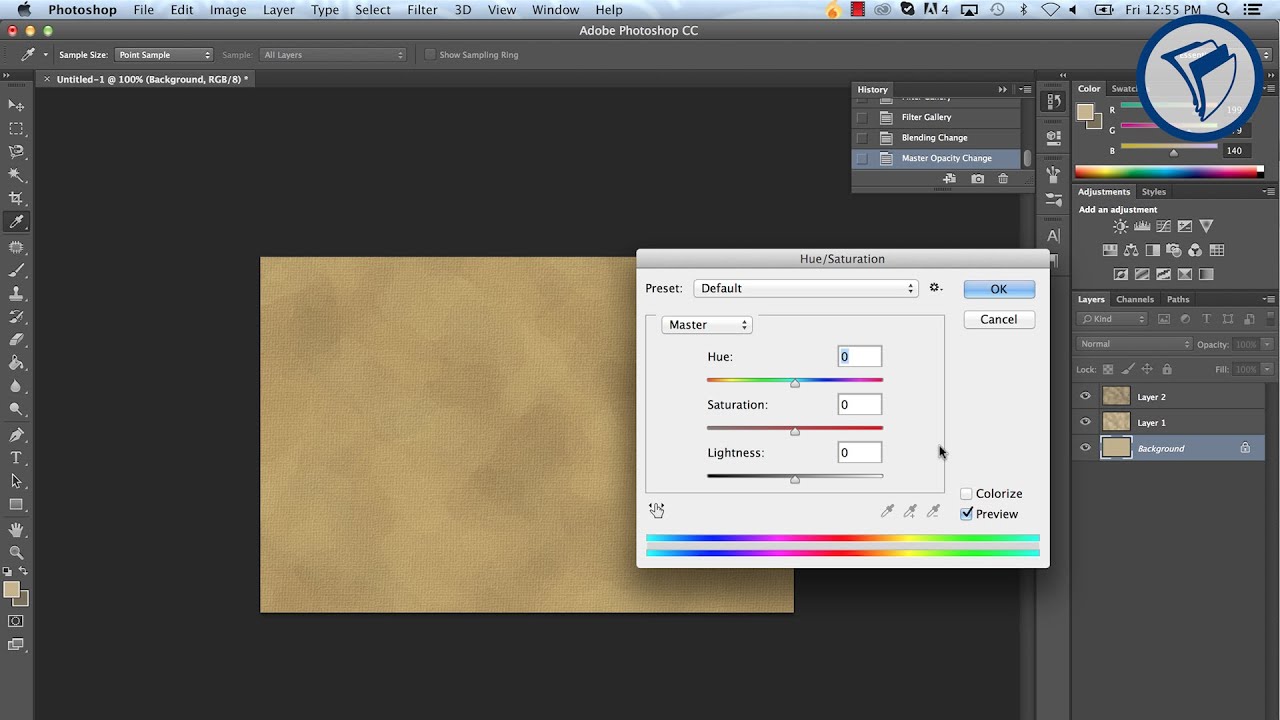This screenshot has height=720, width=1280.
Task: Switch to the Paths tab
Action: tap(1178, 299)
